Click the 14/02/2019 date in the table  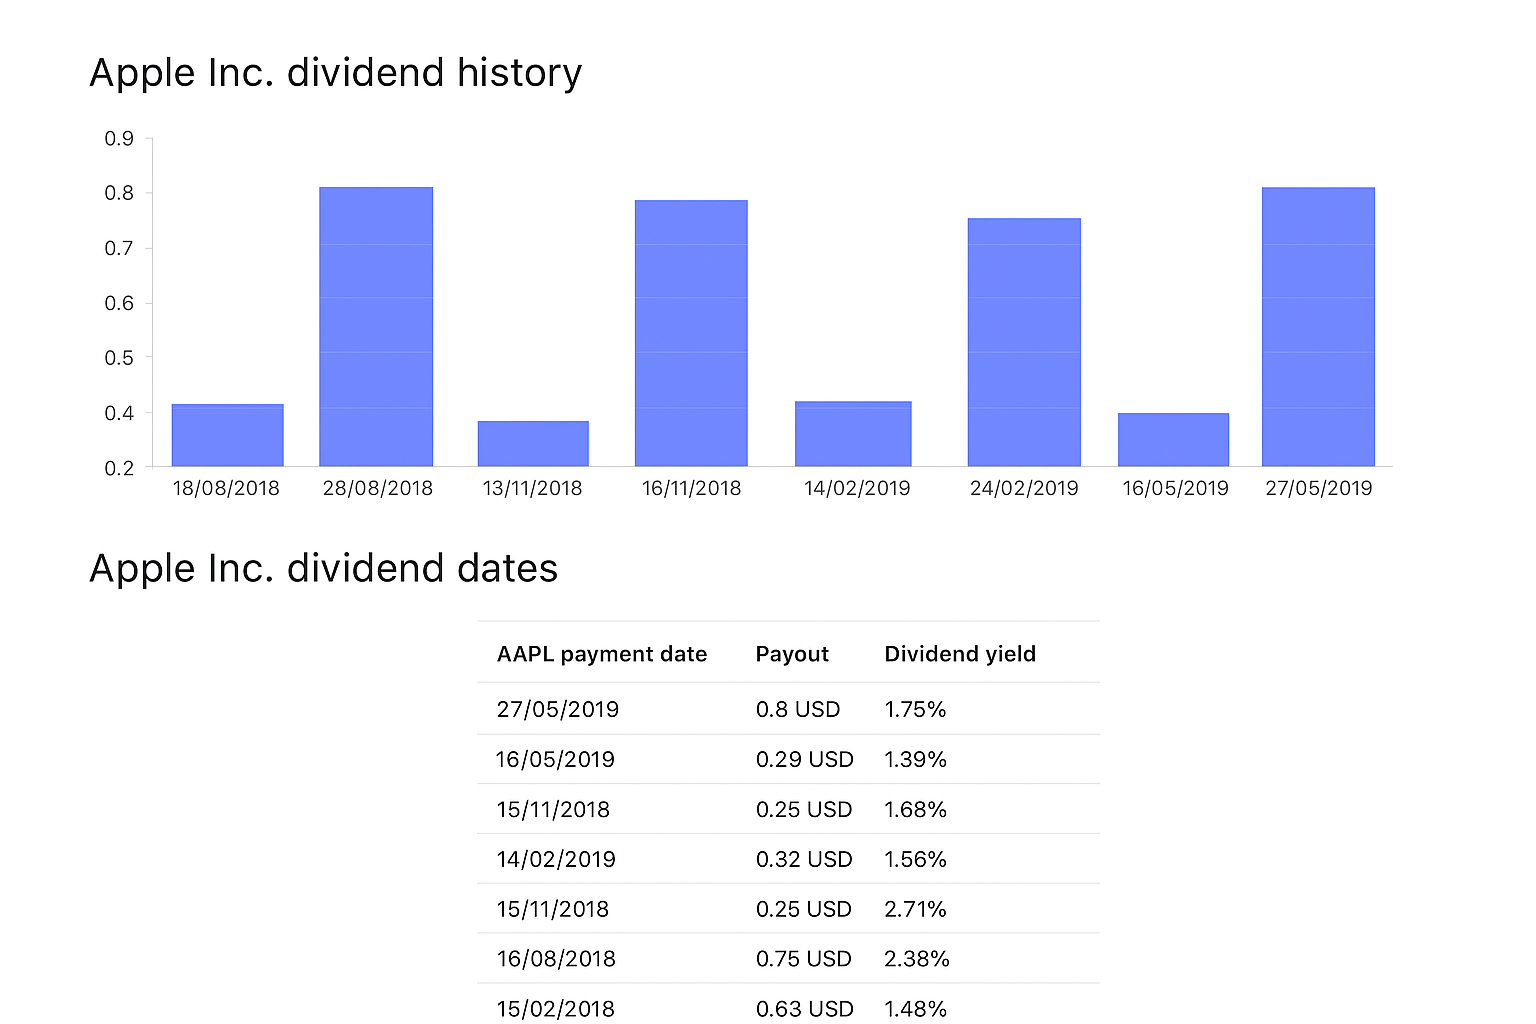(x=556, y=859)
